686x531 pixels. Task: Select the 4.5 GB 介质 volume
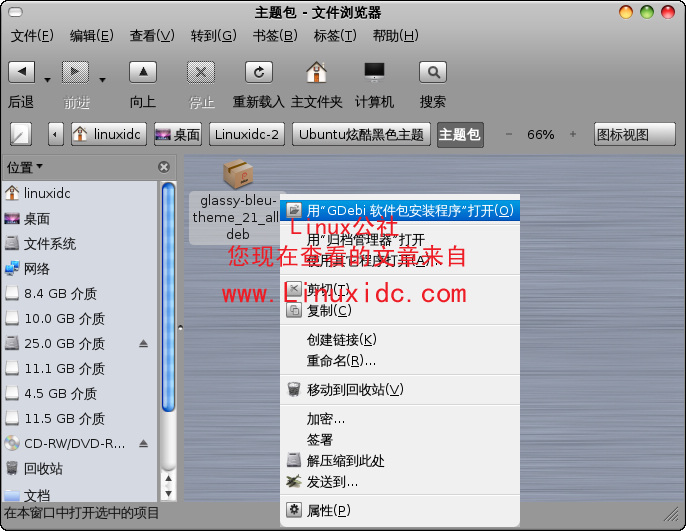pyautogui.click(x=80, y=393)
